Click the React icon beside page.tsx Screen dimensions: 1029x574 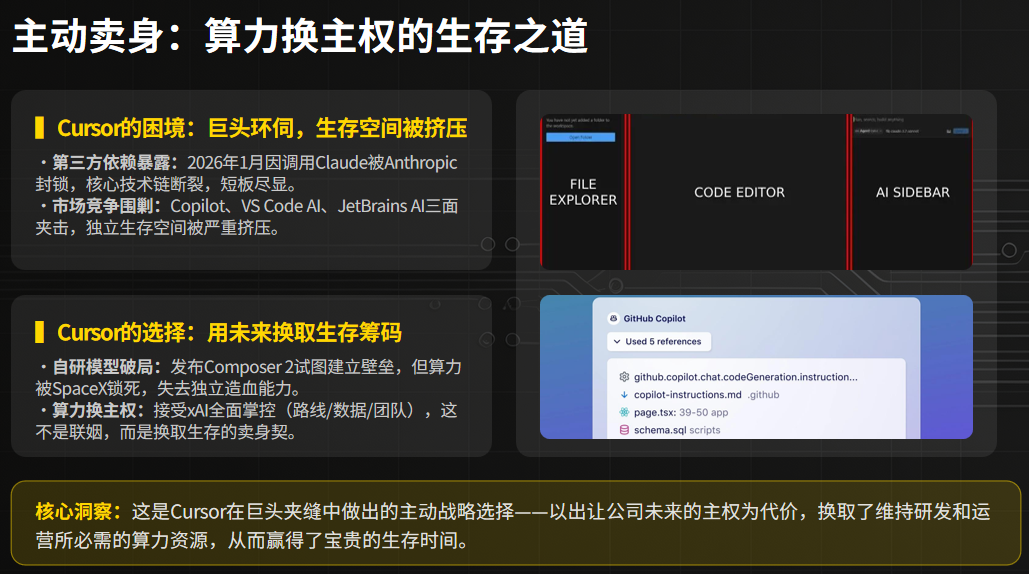(x=624, y=412)
